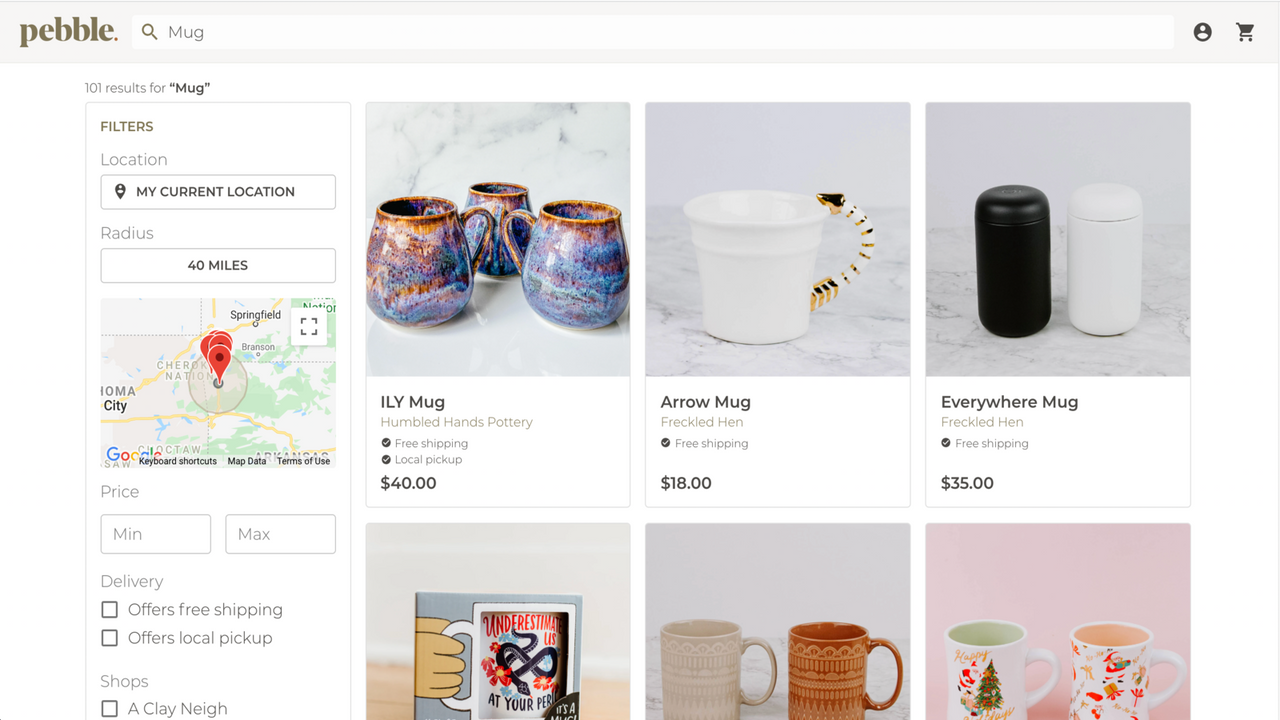This screenshot has height=720, width=1280.
Task: Click the Freckled Hen link under Arrow Mug
Action: pos(704,421)
